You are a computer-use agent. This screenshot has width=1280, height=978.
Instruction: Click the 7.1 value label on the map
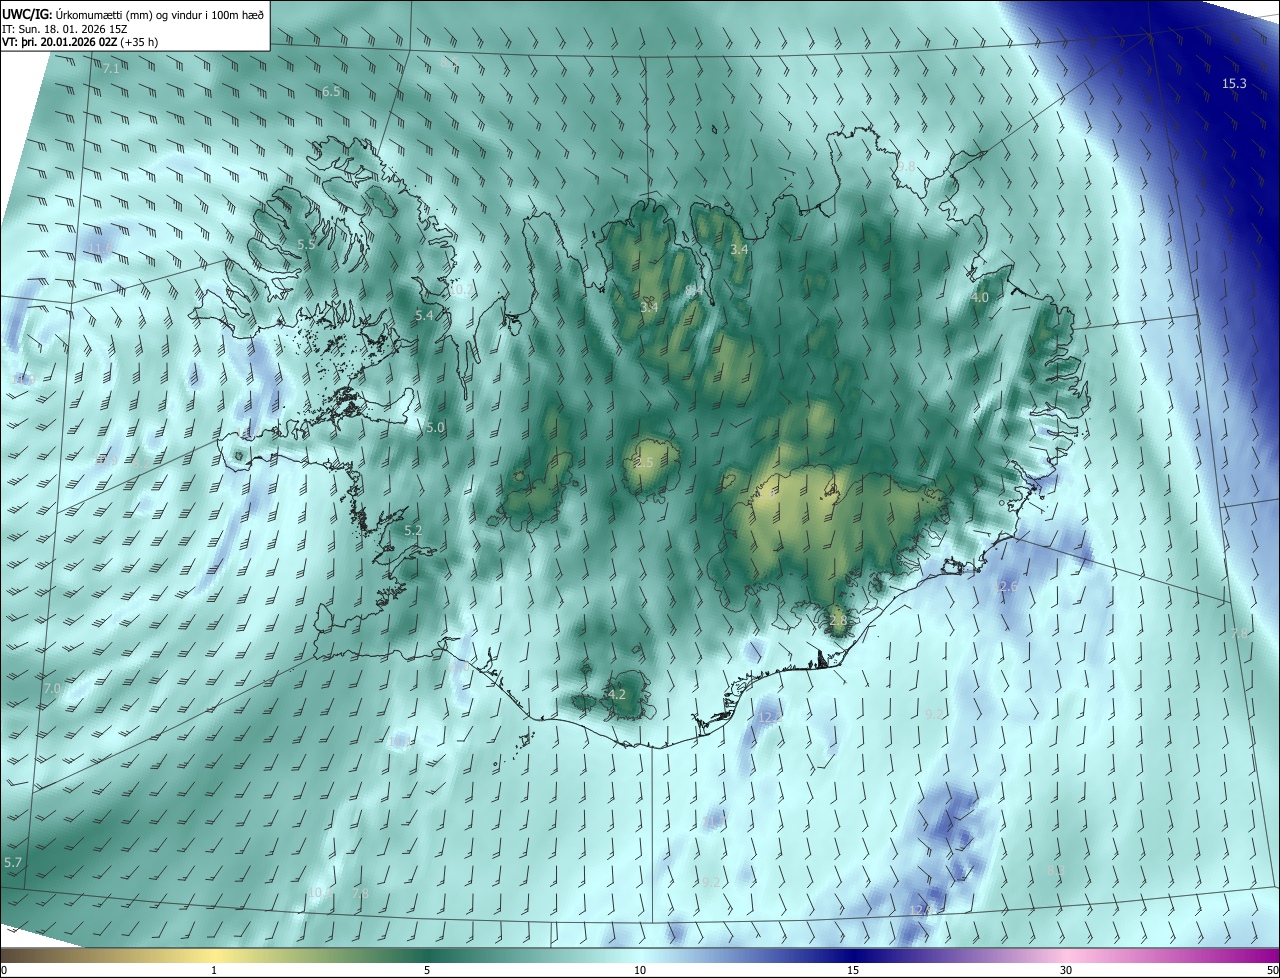click(110, 68)
